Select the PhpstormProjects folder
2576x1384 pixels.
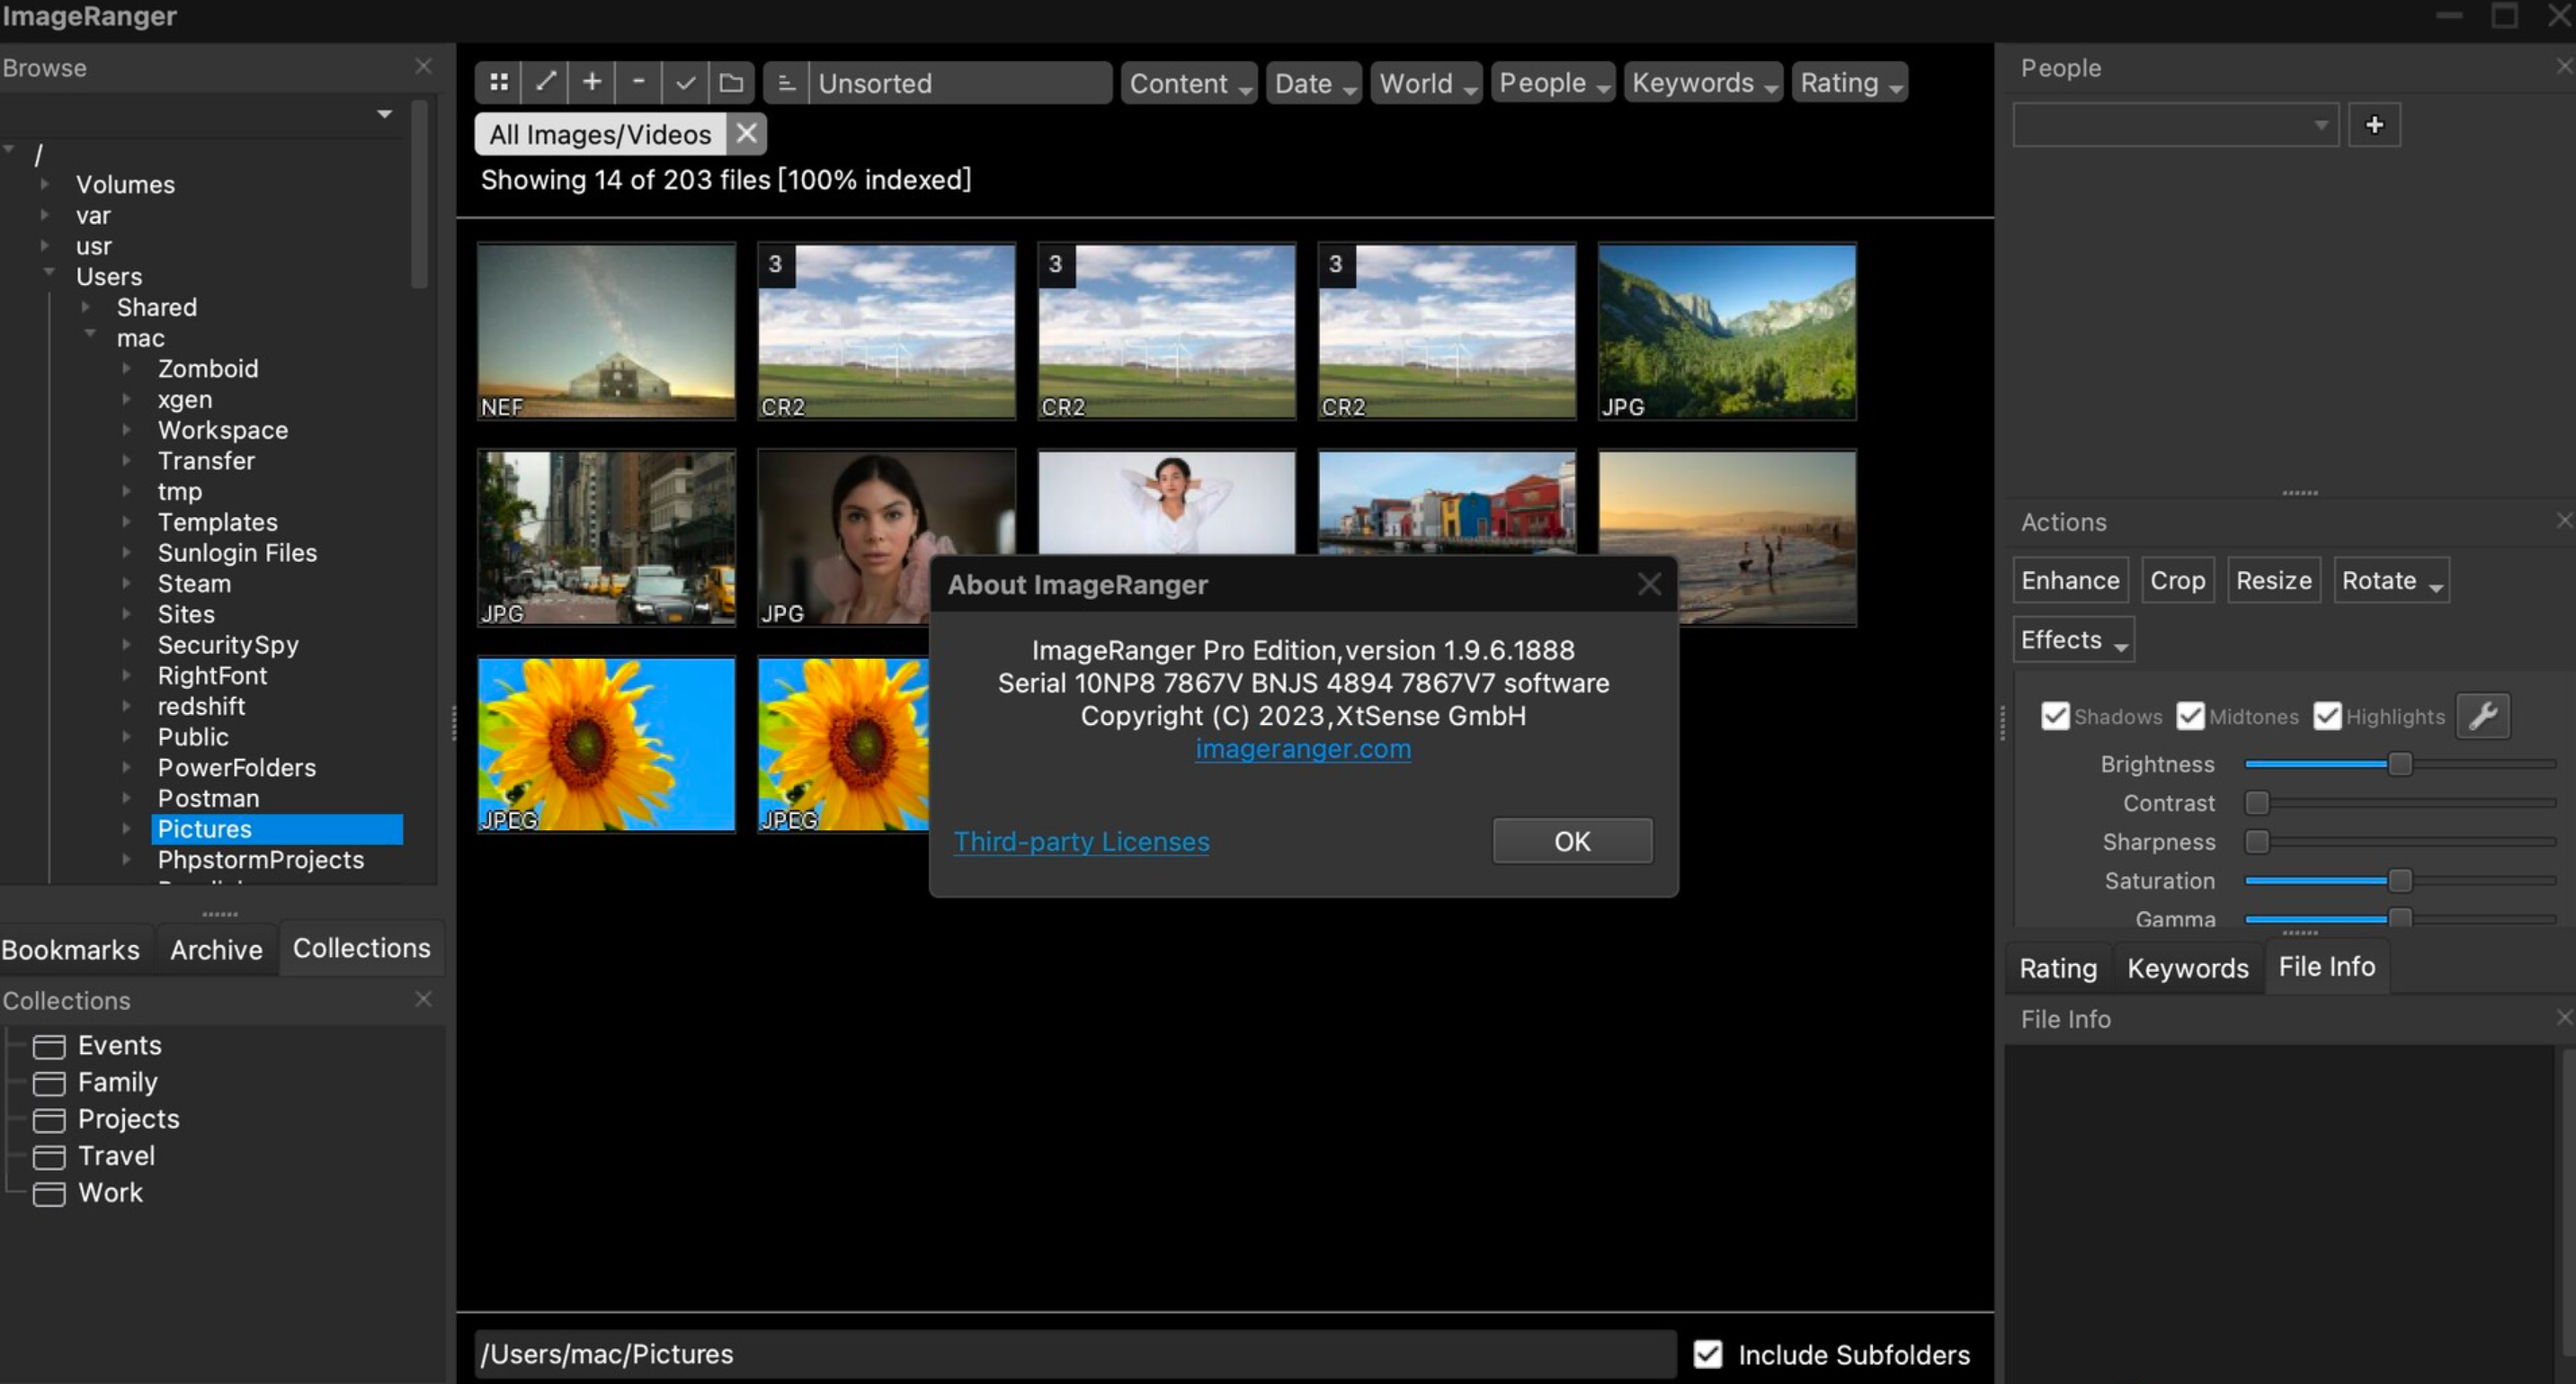coord(260,859)
